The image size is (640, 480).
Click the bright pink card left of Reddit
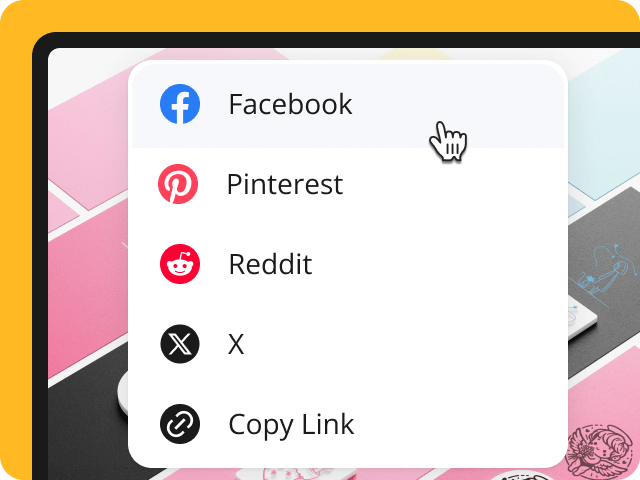coord(88,294)
